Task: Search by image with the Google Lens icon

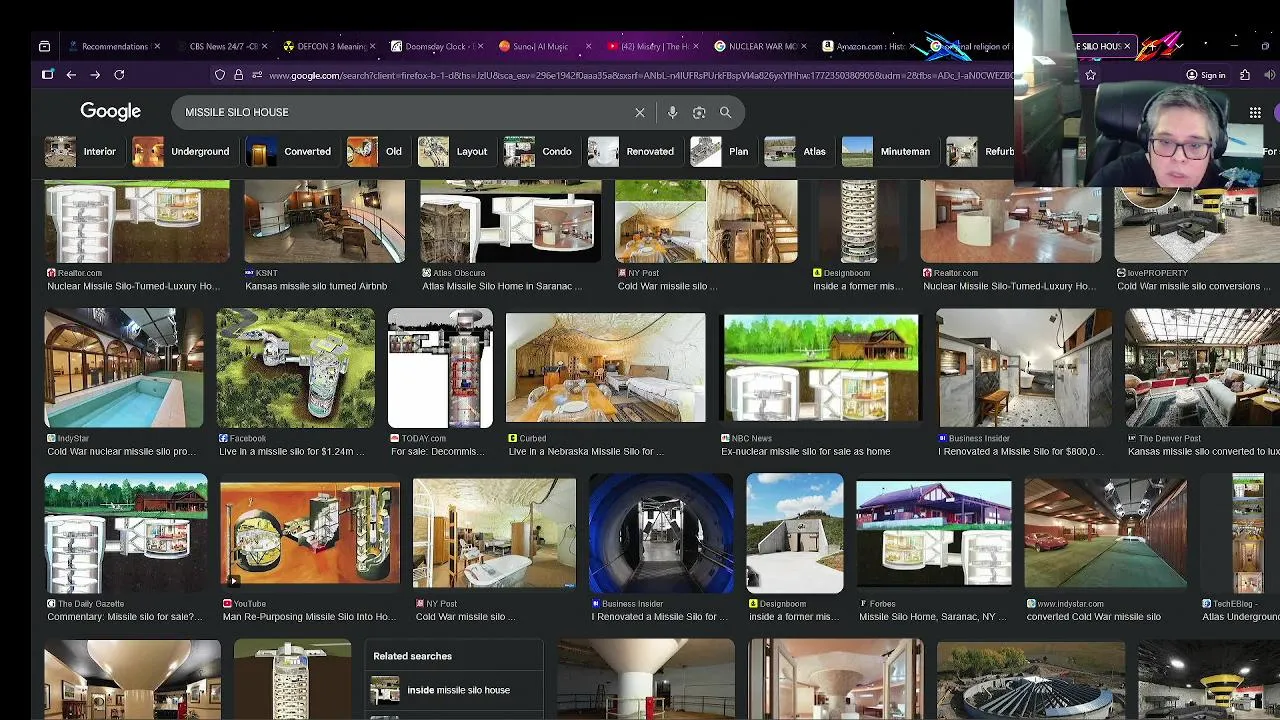Action: (x=699, y=112)
